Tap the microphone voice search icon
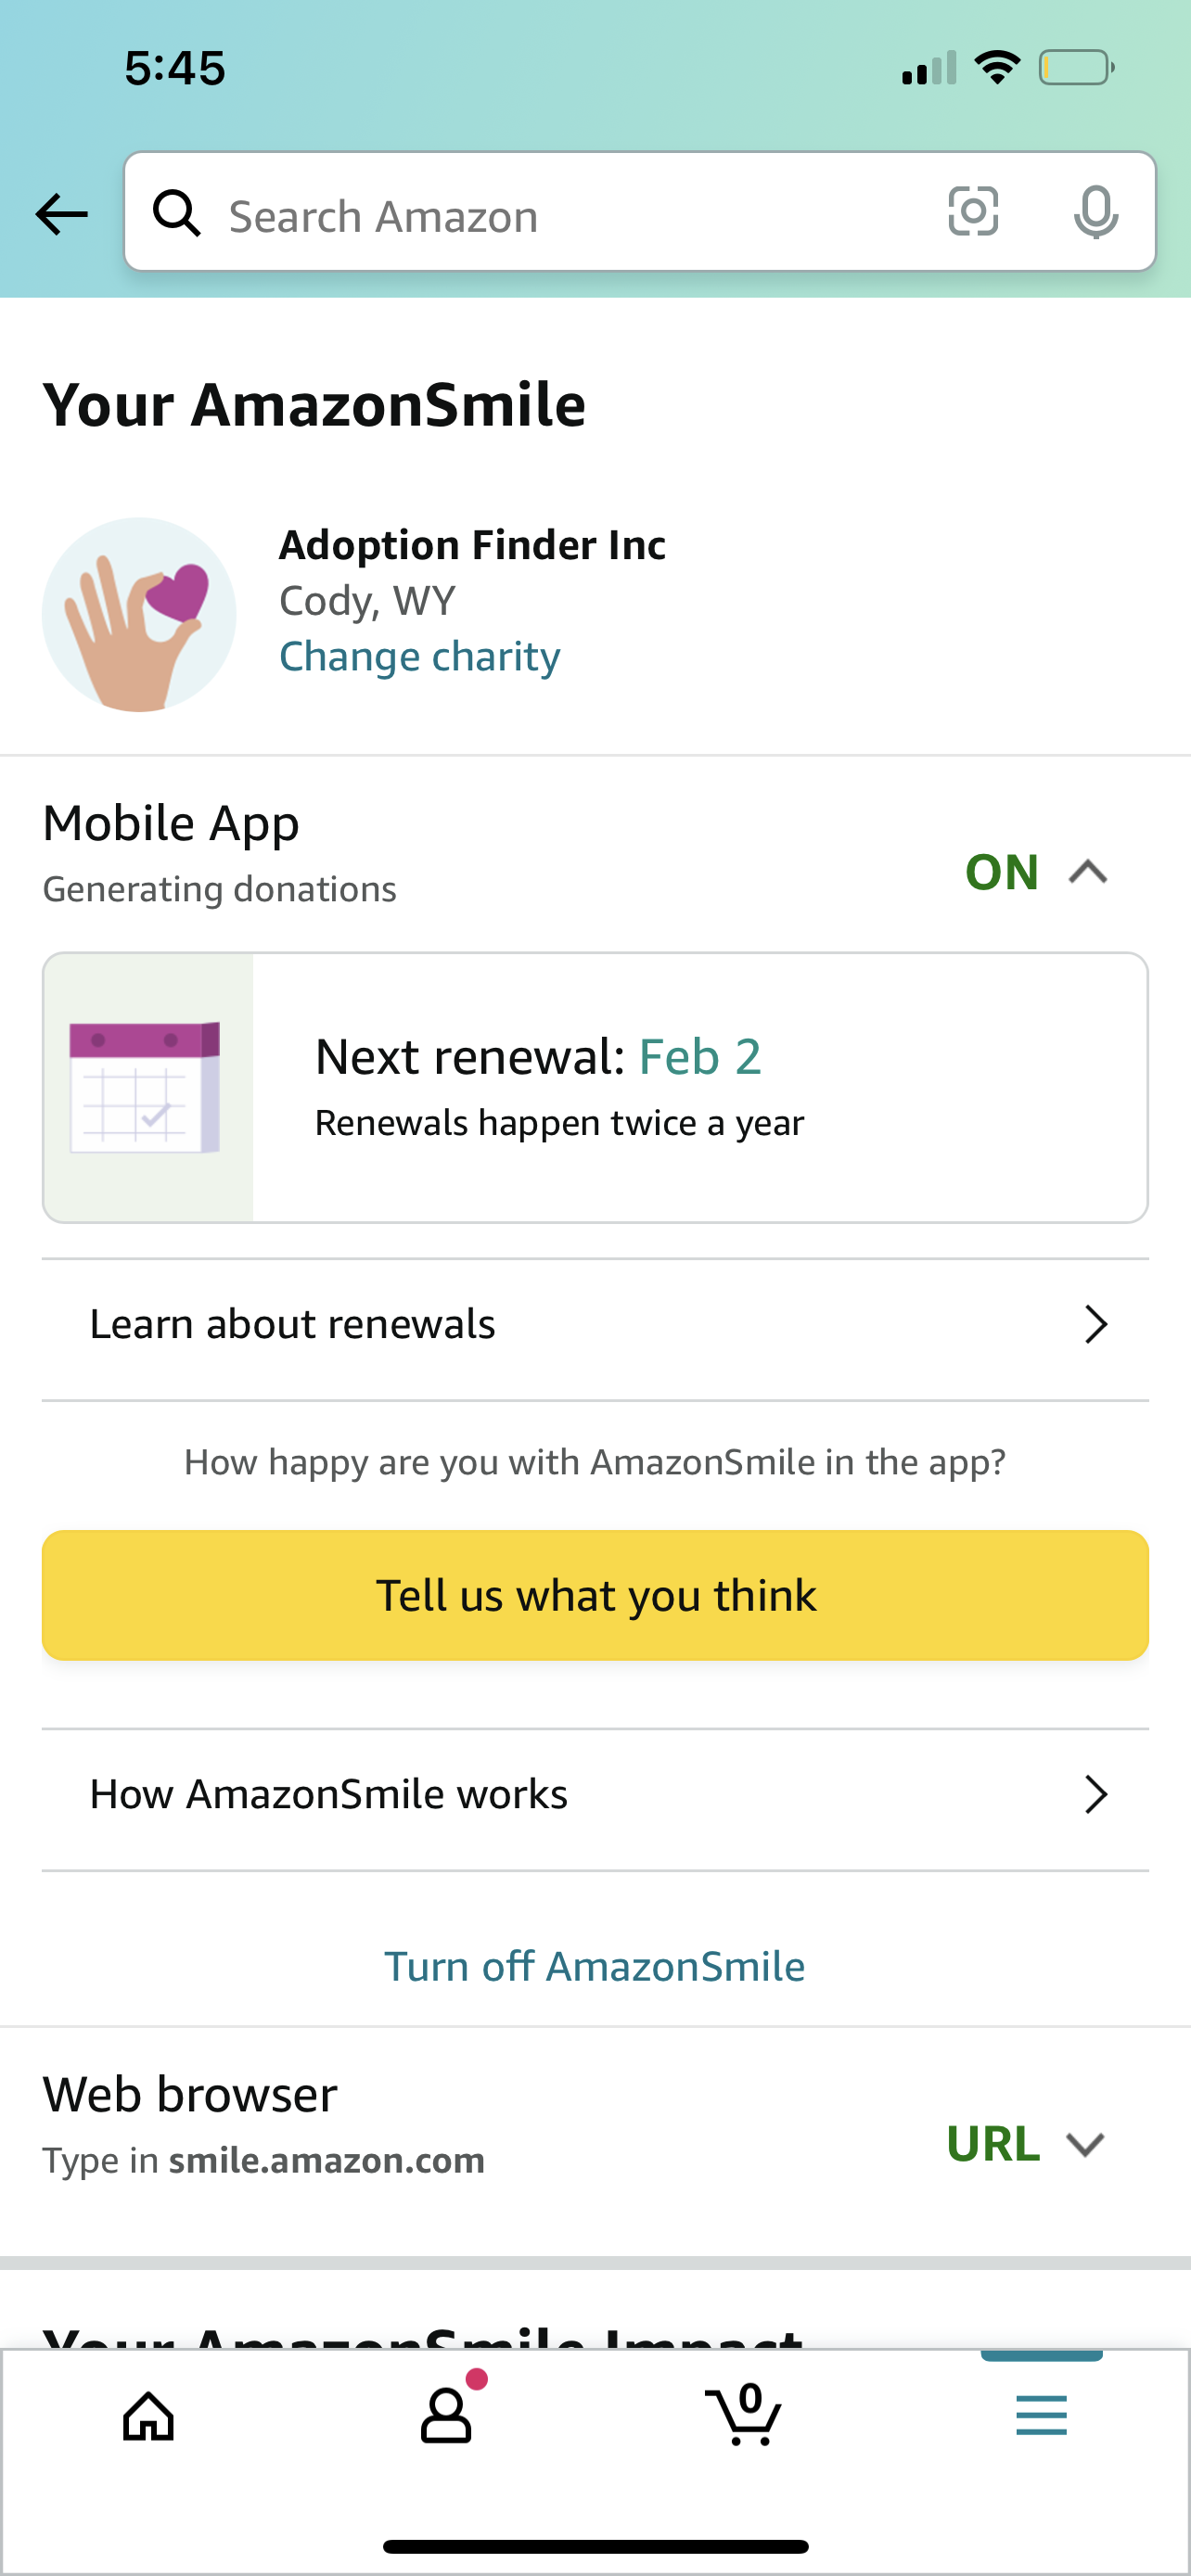The height and width of the screenshot is (2576, 1191). coord(1096,212)
